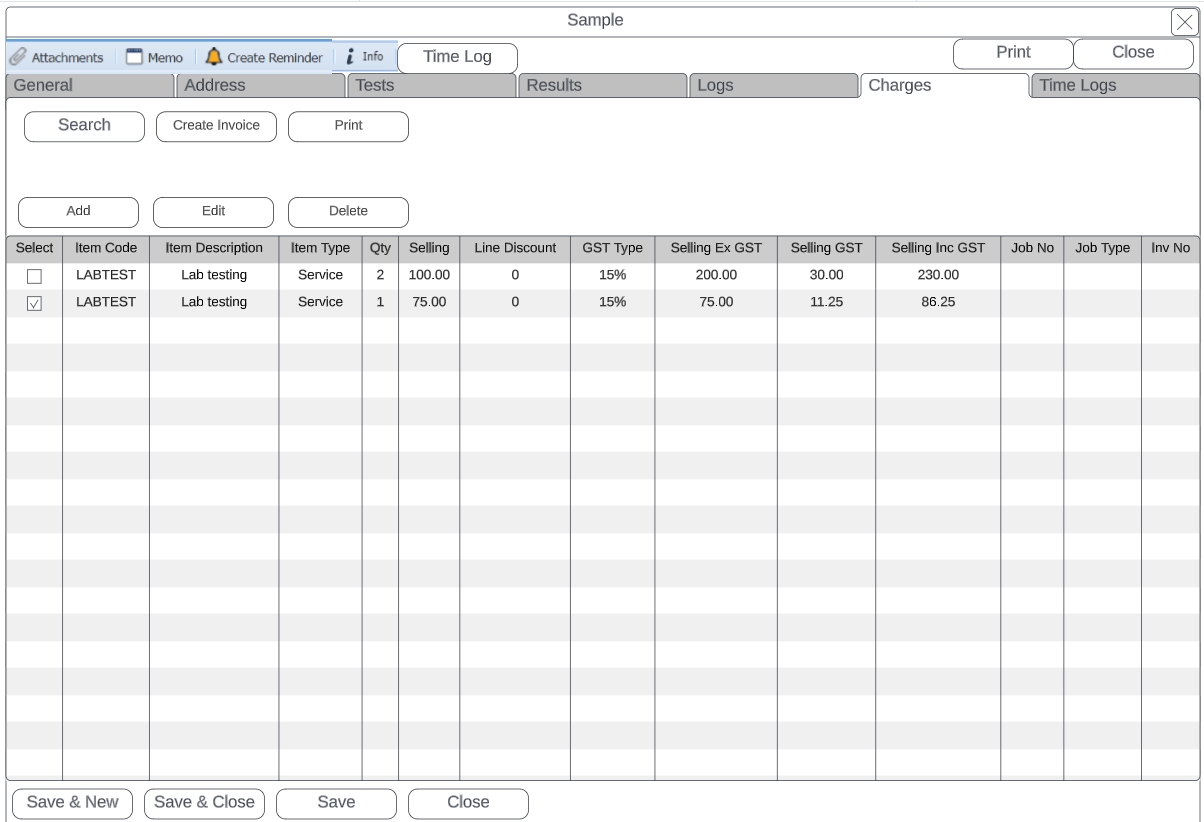This screenshot has height=822, width=1204.
Task: Click the Delete button
Action: 348,212
